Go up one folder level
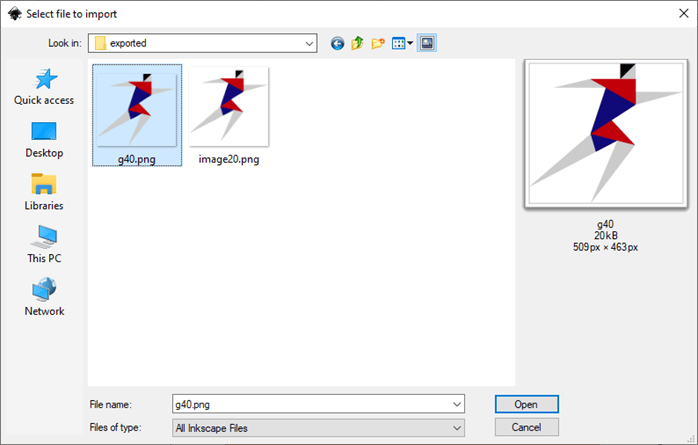The height and width of the screenshot is (445, 698). (357, 43)
